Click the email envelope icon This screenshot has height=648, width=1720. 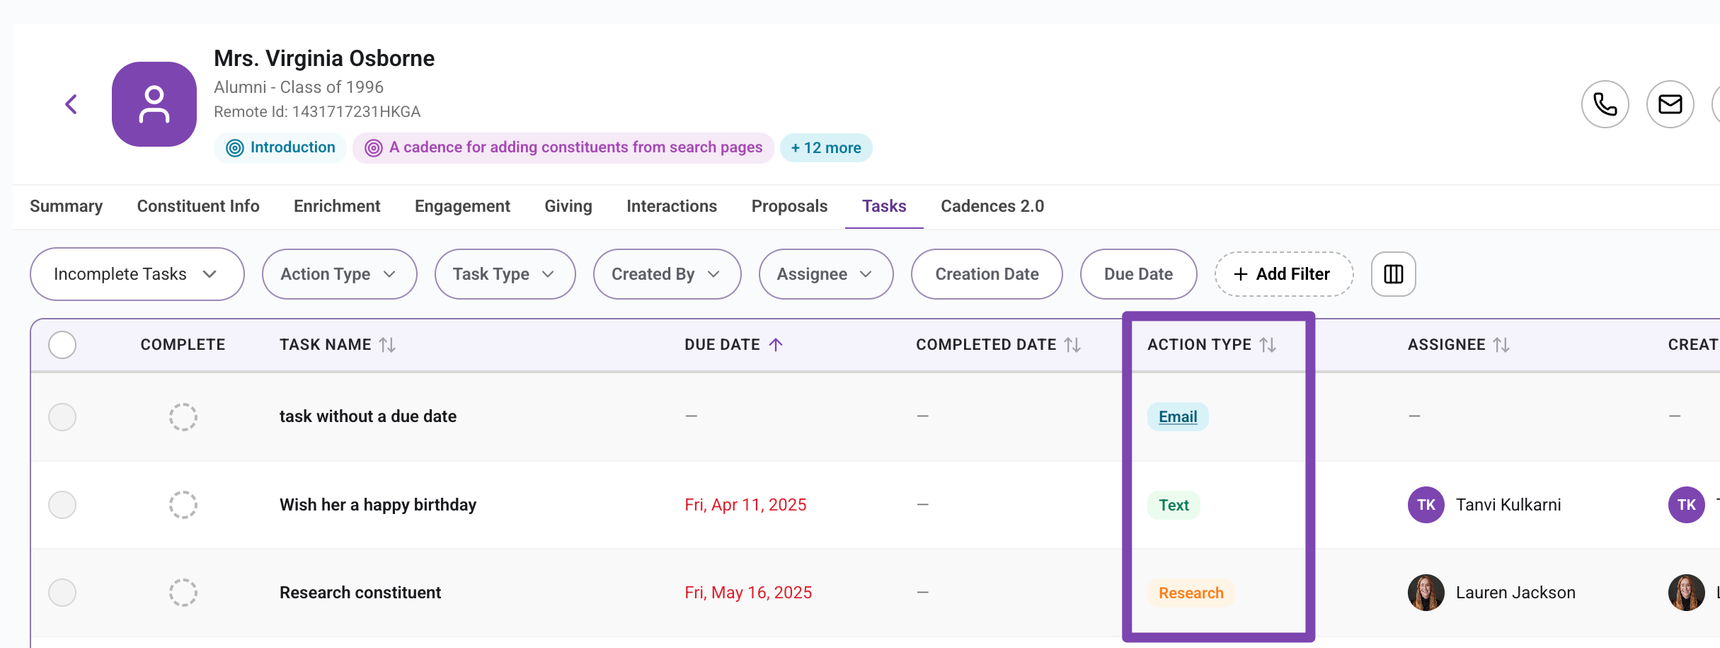tap(1670, 104)
